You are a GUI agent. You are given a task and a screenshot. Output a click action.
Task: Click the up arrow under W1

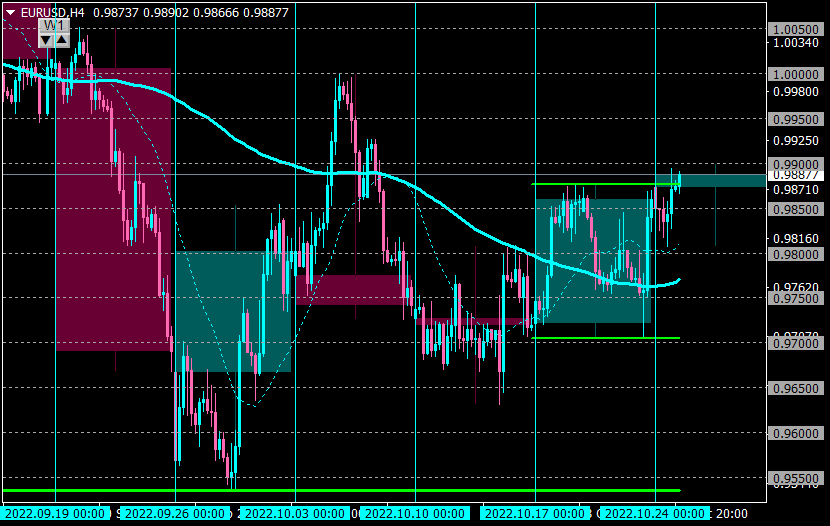click(x=62, y=40)
